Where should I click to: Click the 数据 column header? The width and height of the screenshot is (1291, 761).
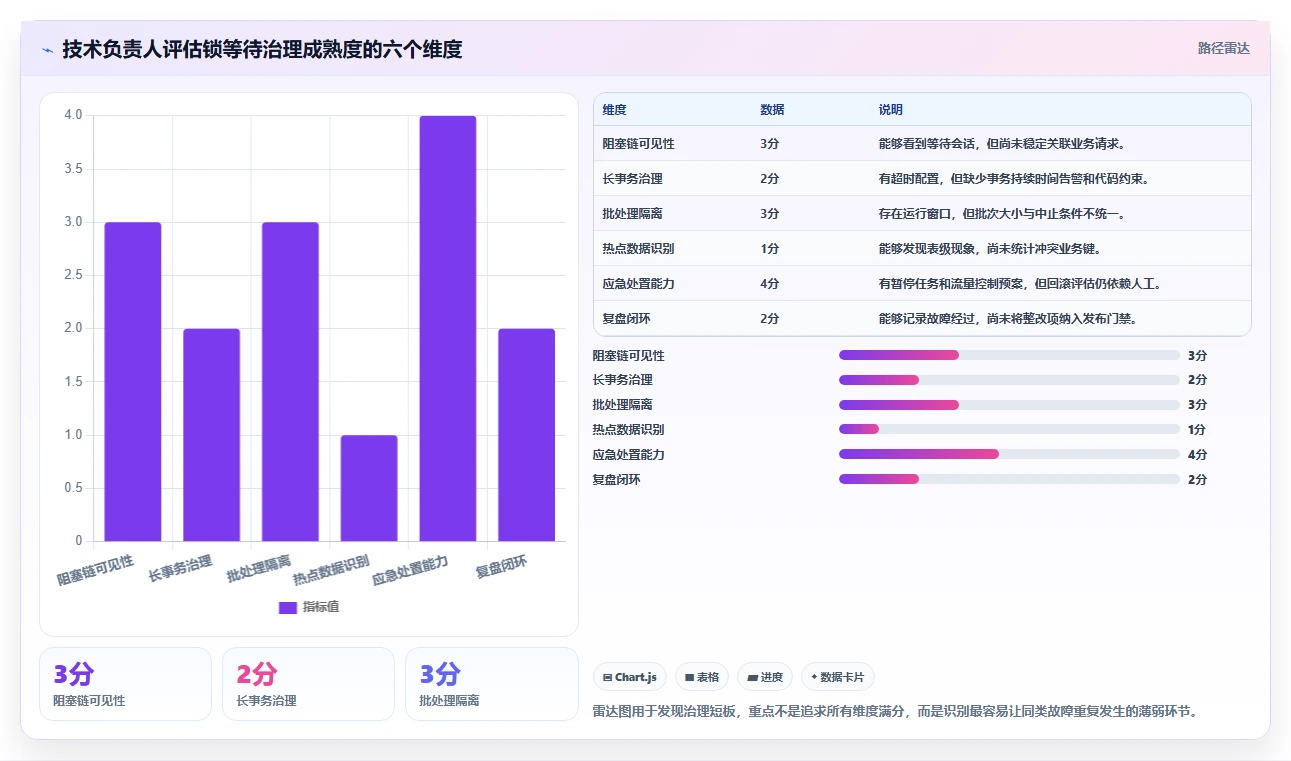772,109
